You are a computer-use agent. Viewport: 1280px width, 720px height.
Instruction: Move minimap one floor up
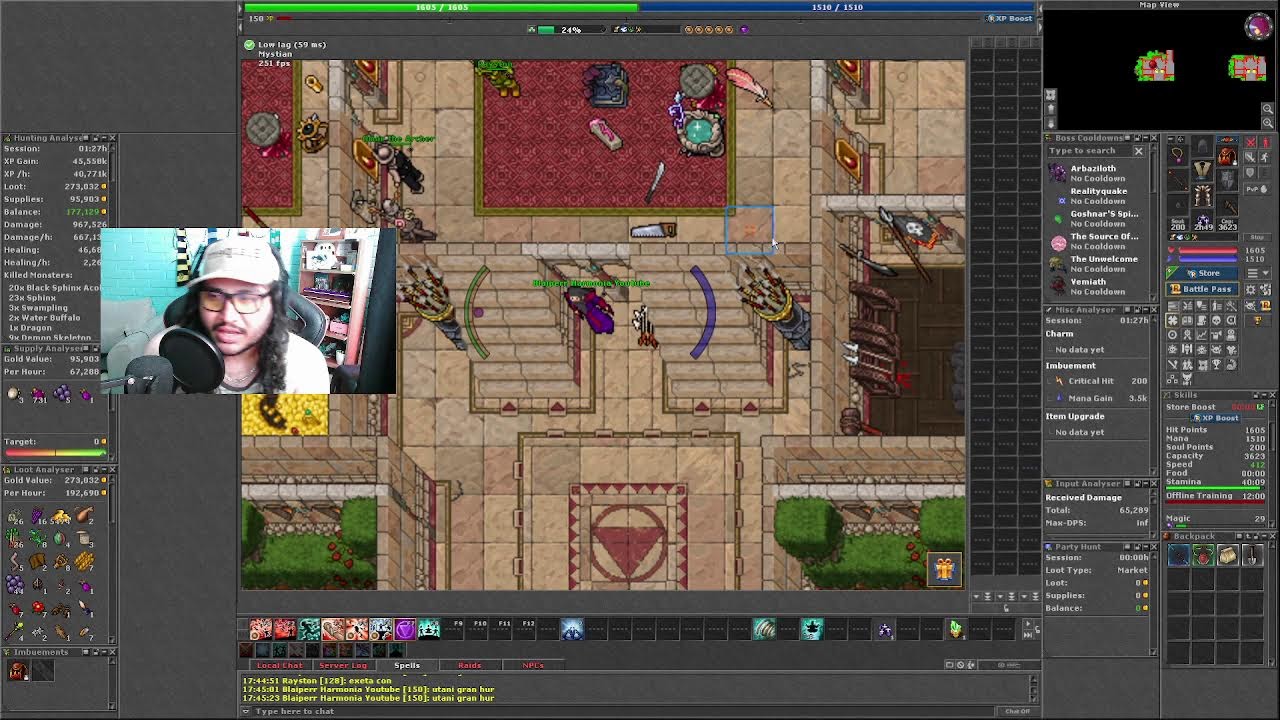coord(1050,108)
